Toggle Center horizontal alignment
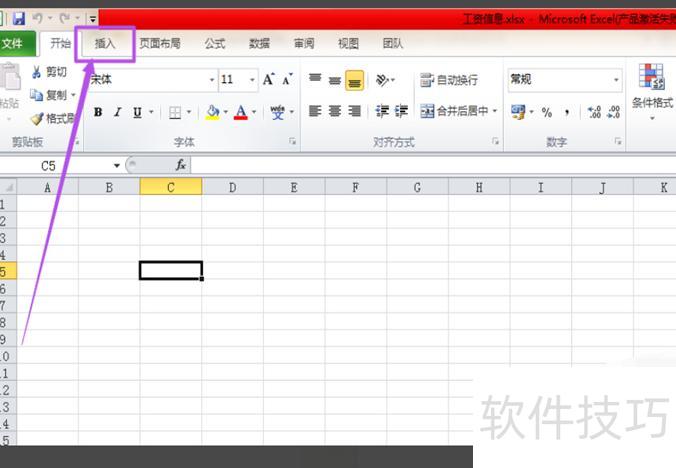Image resolution: width=676 pixels, height=468 pixels. pyautogui.click(x=335, y=112)
